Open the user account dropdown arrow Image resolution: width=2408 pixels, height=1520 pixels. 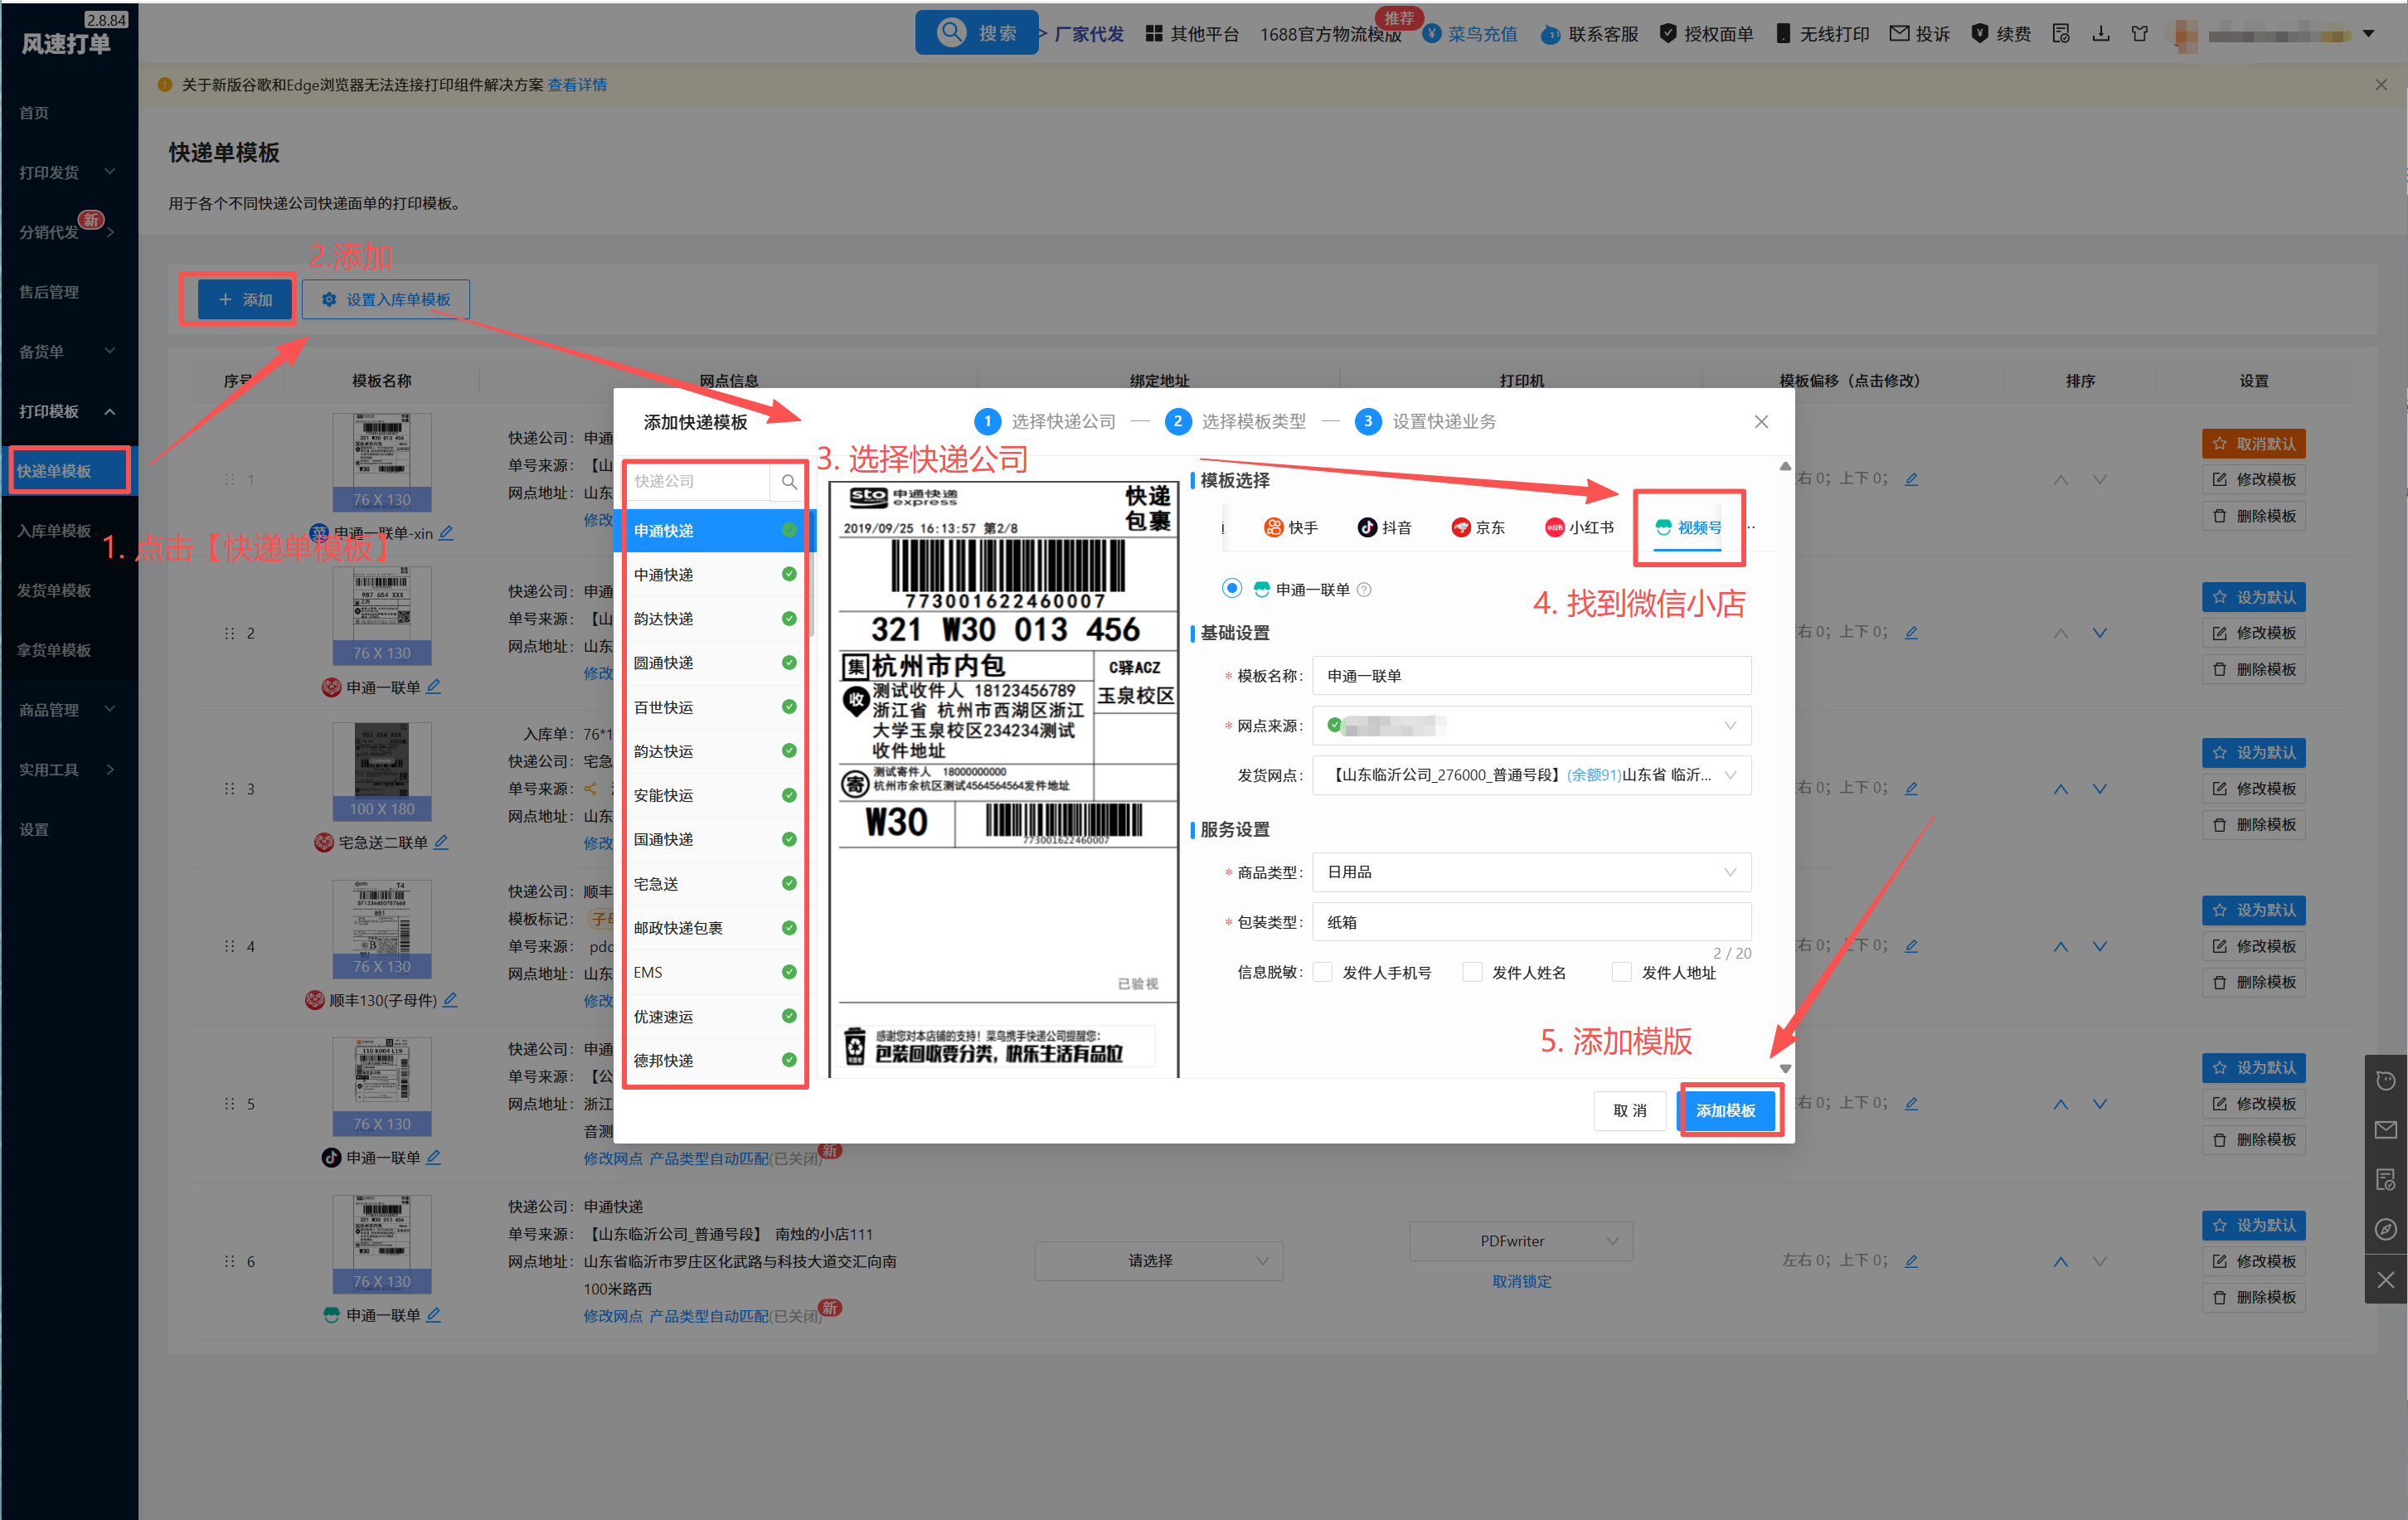pos(2369,34)
